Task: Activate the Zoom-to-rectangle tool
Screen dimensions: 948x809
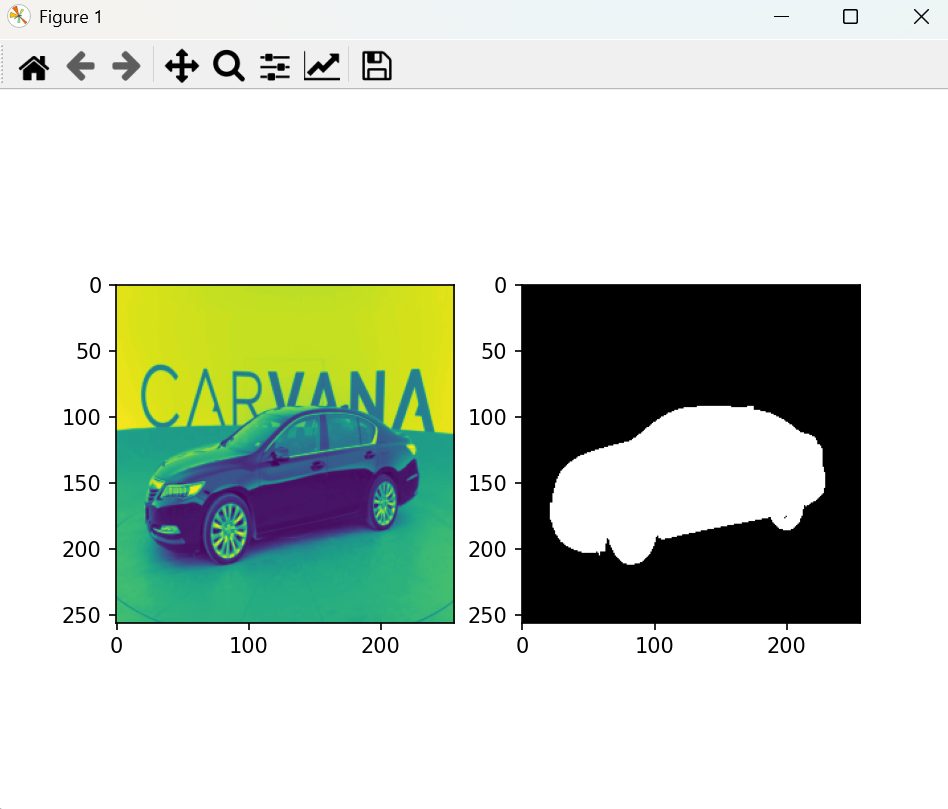Action: (228, 66)
